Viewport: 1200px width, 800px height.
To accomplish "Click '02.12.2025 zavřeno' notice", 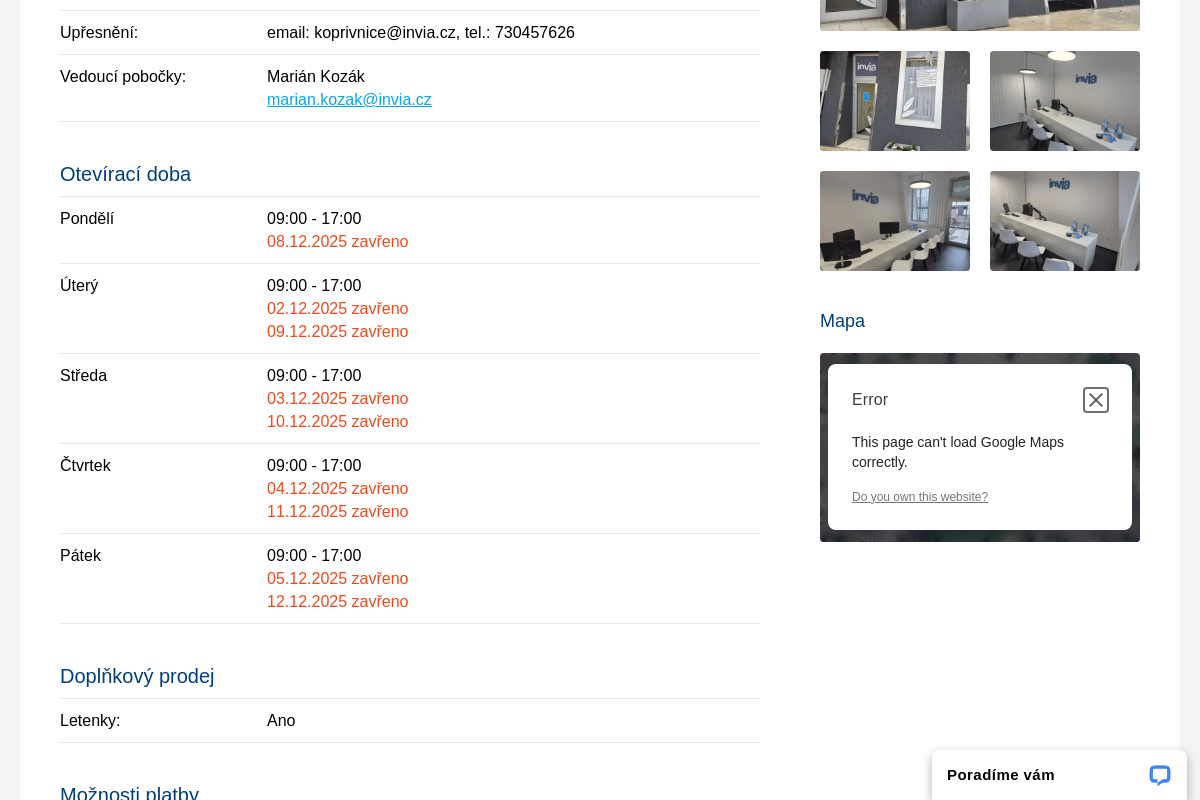I will click(337, 309).
